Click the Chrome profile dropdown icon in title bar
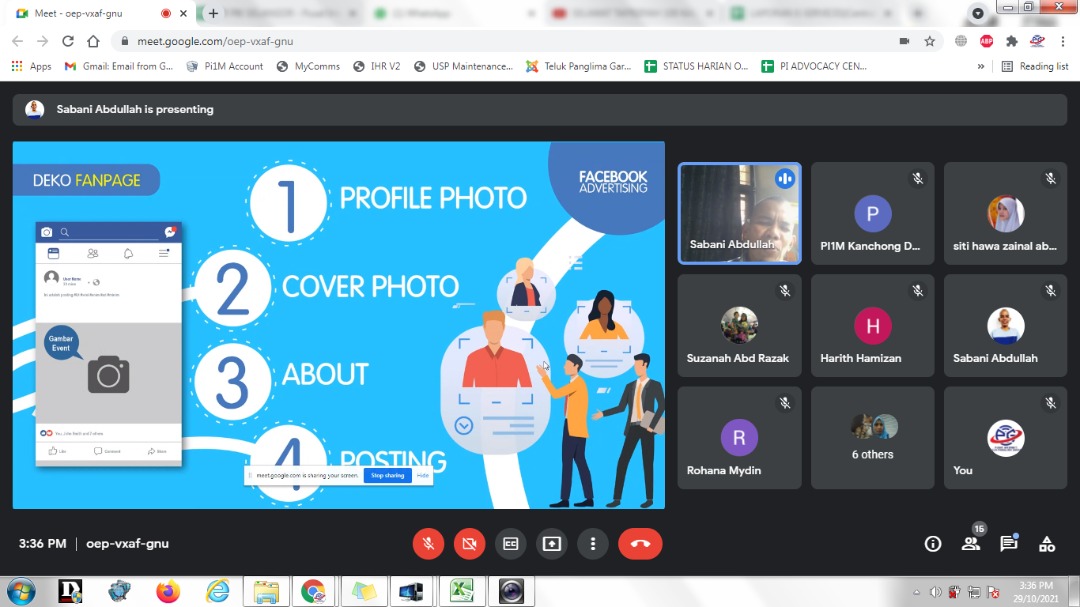 pos(977,13)
